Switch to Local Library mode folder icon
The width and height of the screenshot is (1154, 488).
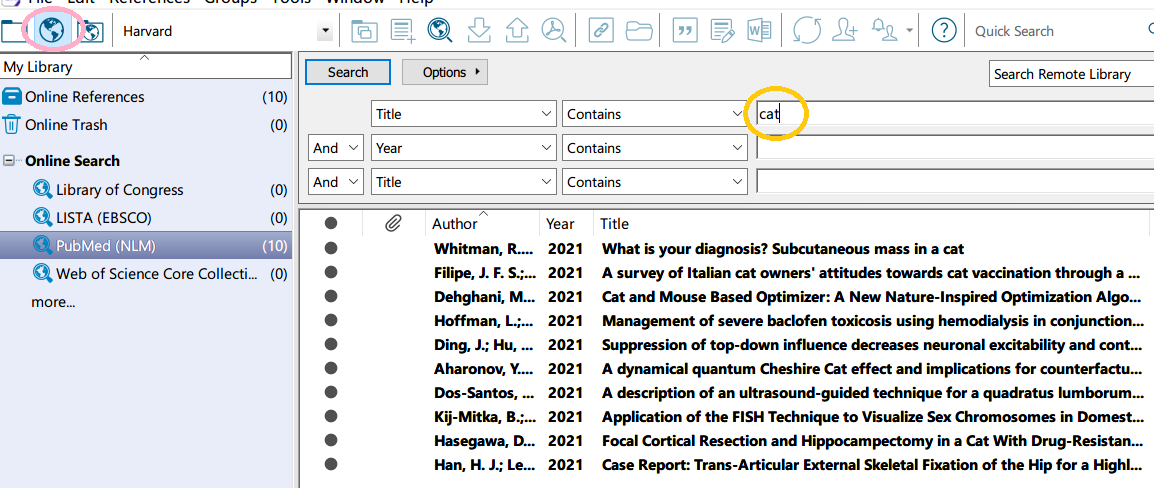click(x=13, y=31)
